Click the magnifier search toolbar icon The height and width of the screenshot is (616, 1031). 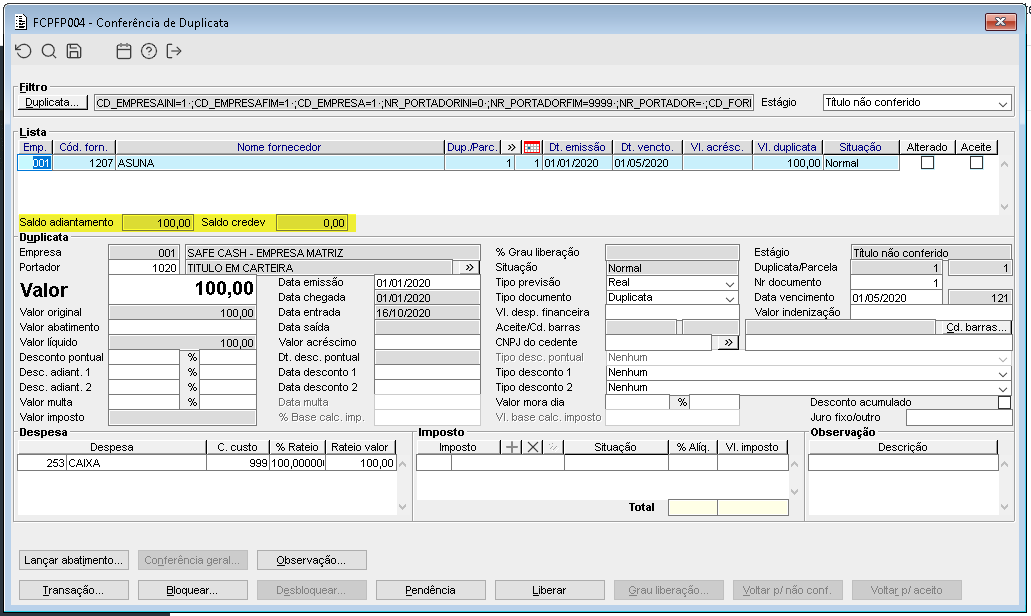coord(49,51)
